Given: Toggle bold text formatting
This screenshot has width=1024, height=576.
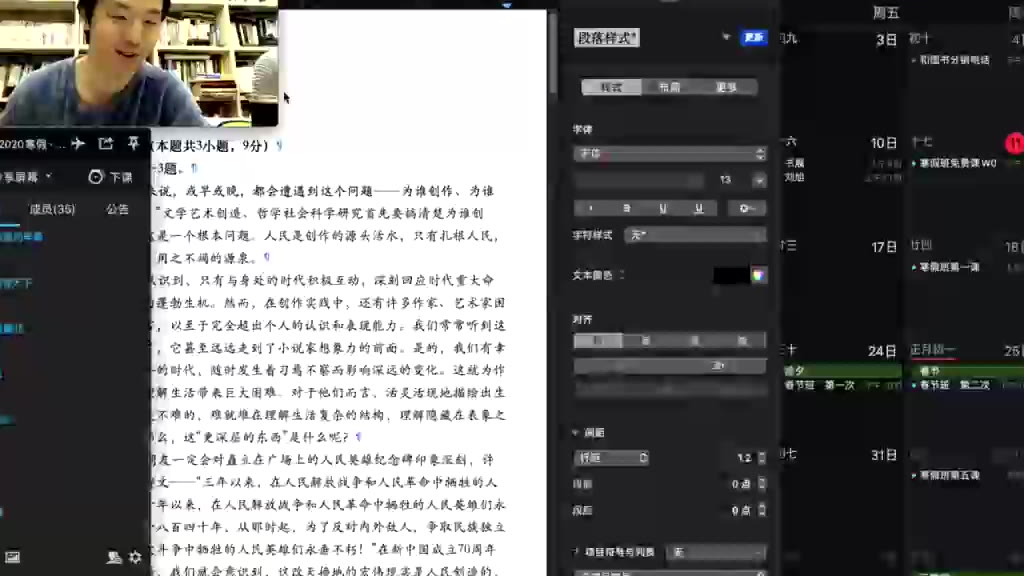Looking at the screenshot, I should click(x=627, y=208).
